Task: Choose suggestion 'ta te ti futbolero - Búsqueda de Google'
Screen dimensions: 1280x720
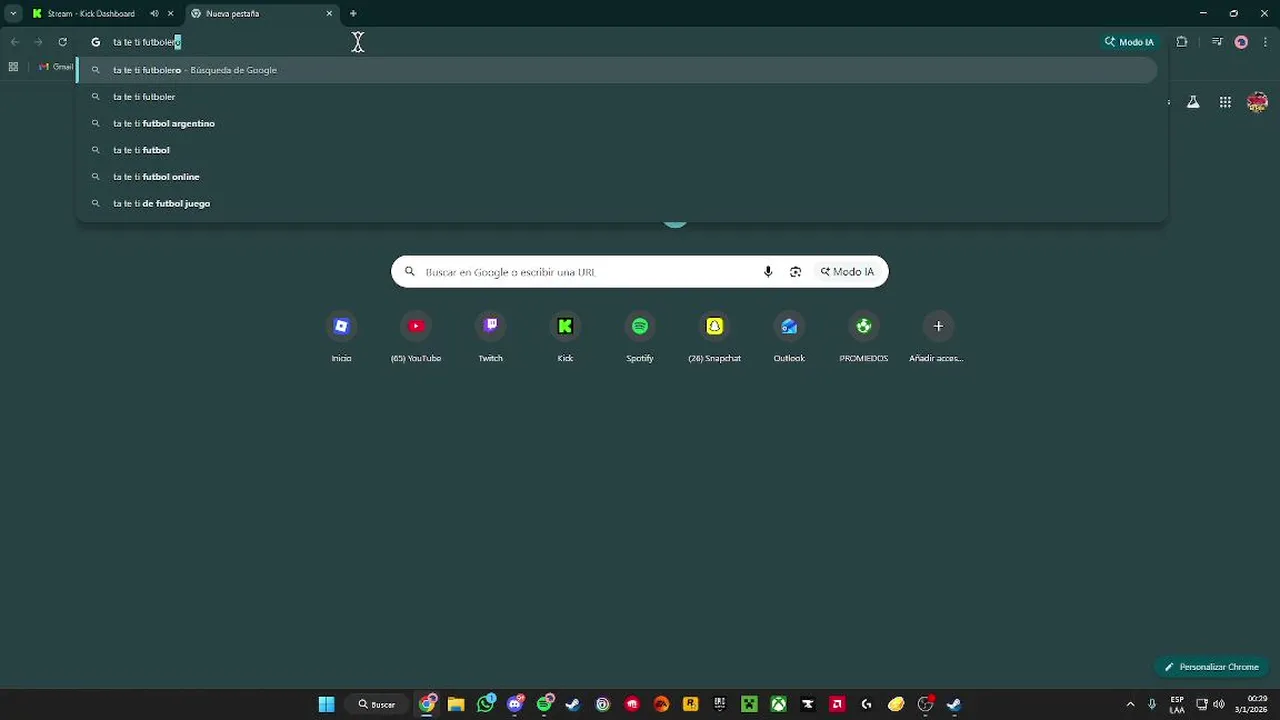Action: pyautogui.click(x=617, y=70)
